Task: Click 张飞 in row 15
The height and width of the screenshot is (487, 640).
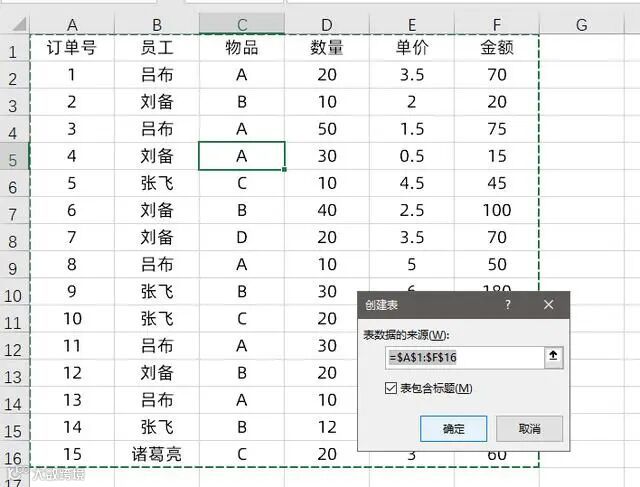Action: coord(157,427)
